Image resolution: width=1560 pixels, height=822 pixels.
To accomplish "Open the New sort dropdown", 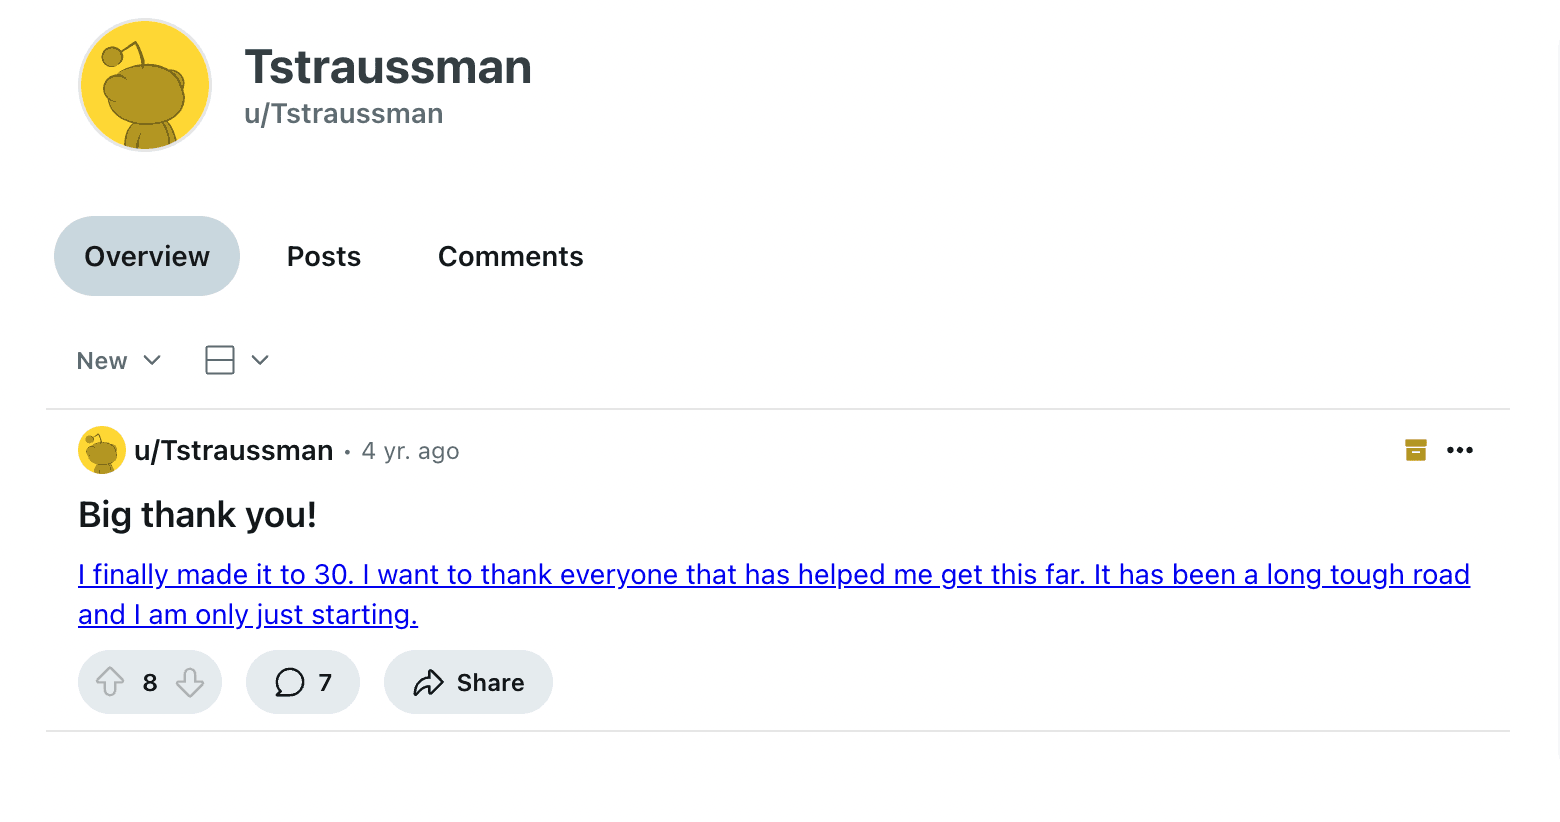I will 118,360.
